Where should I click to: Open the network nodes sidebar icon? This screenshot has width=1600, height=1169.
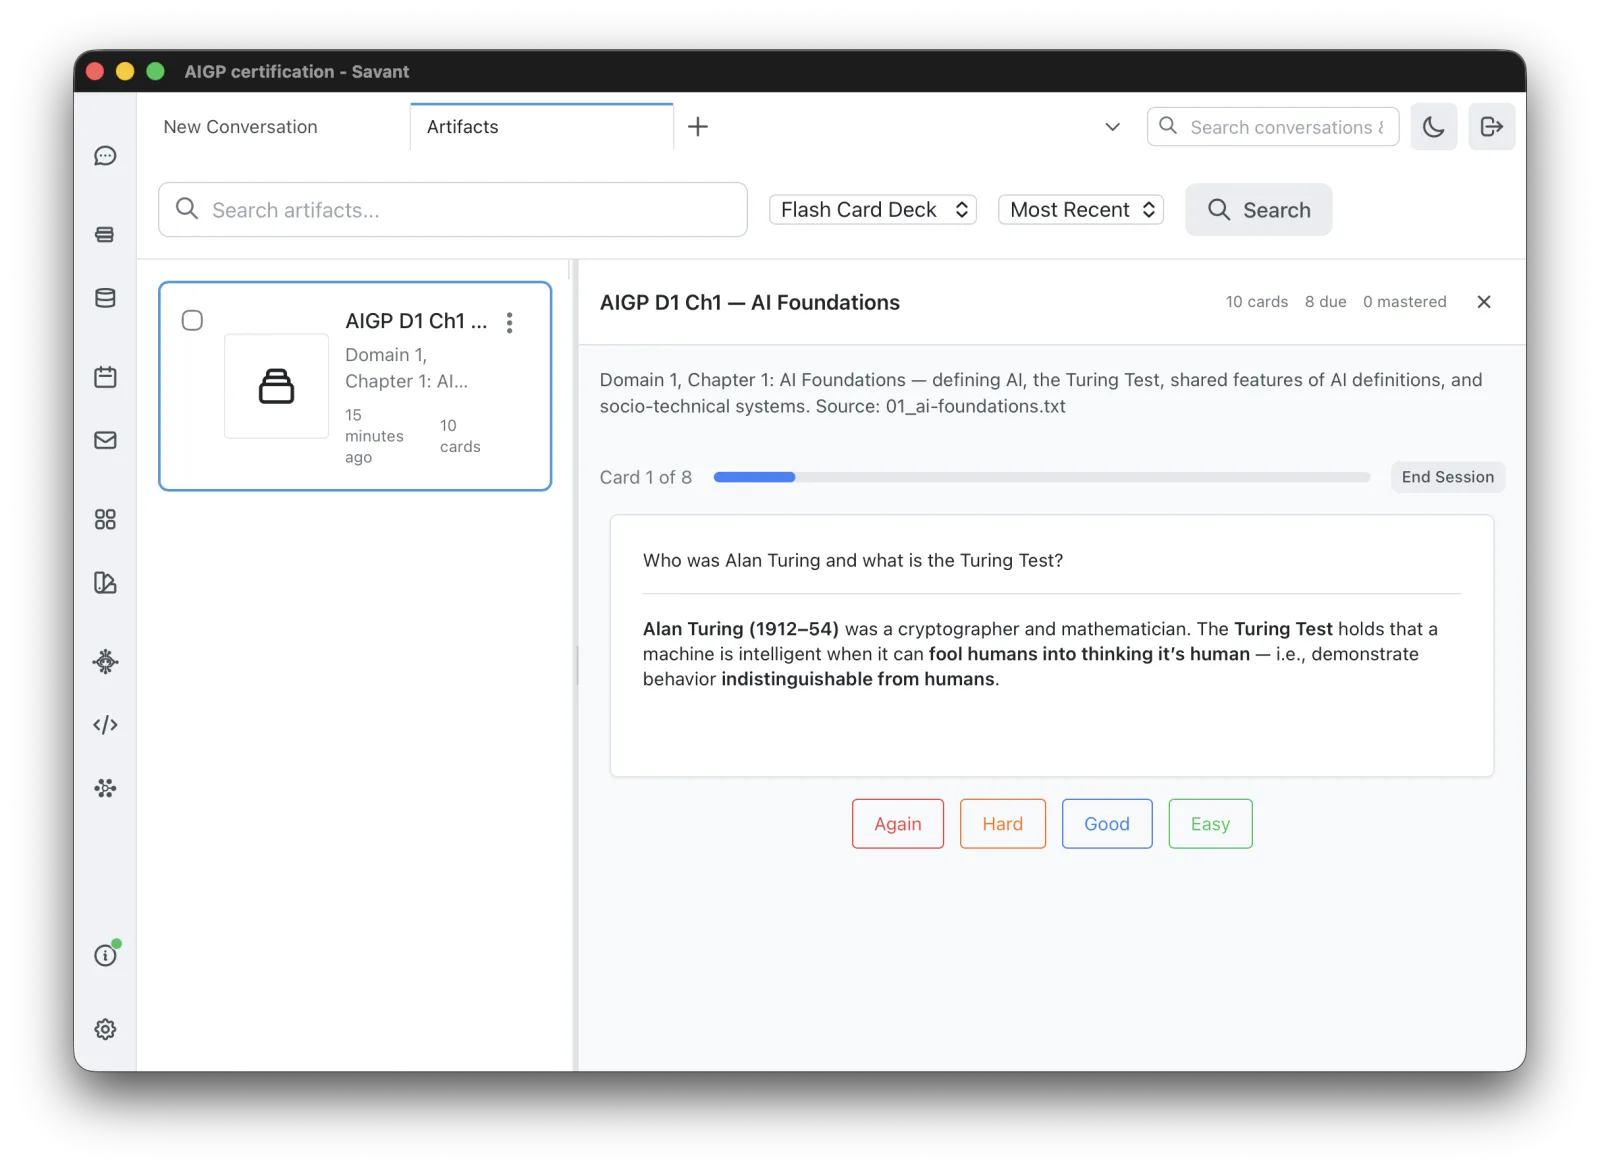coord(105,788)
